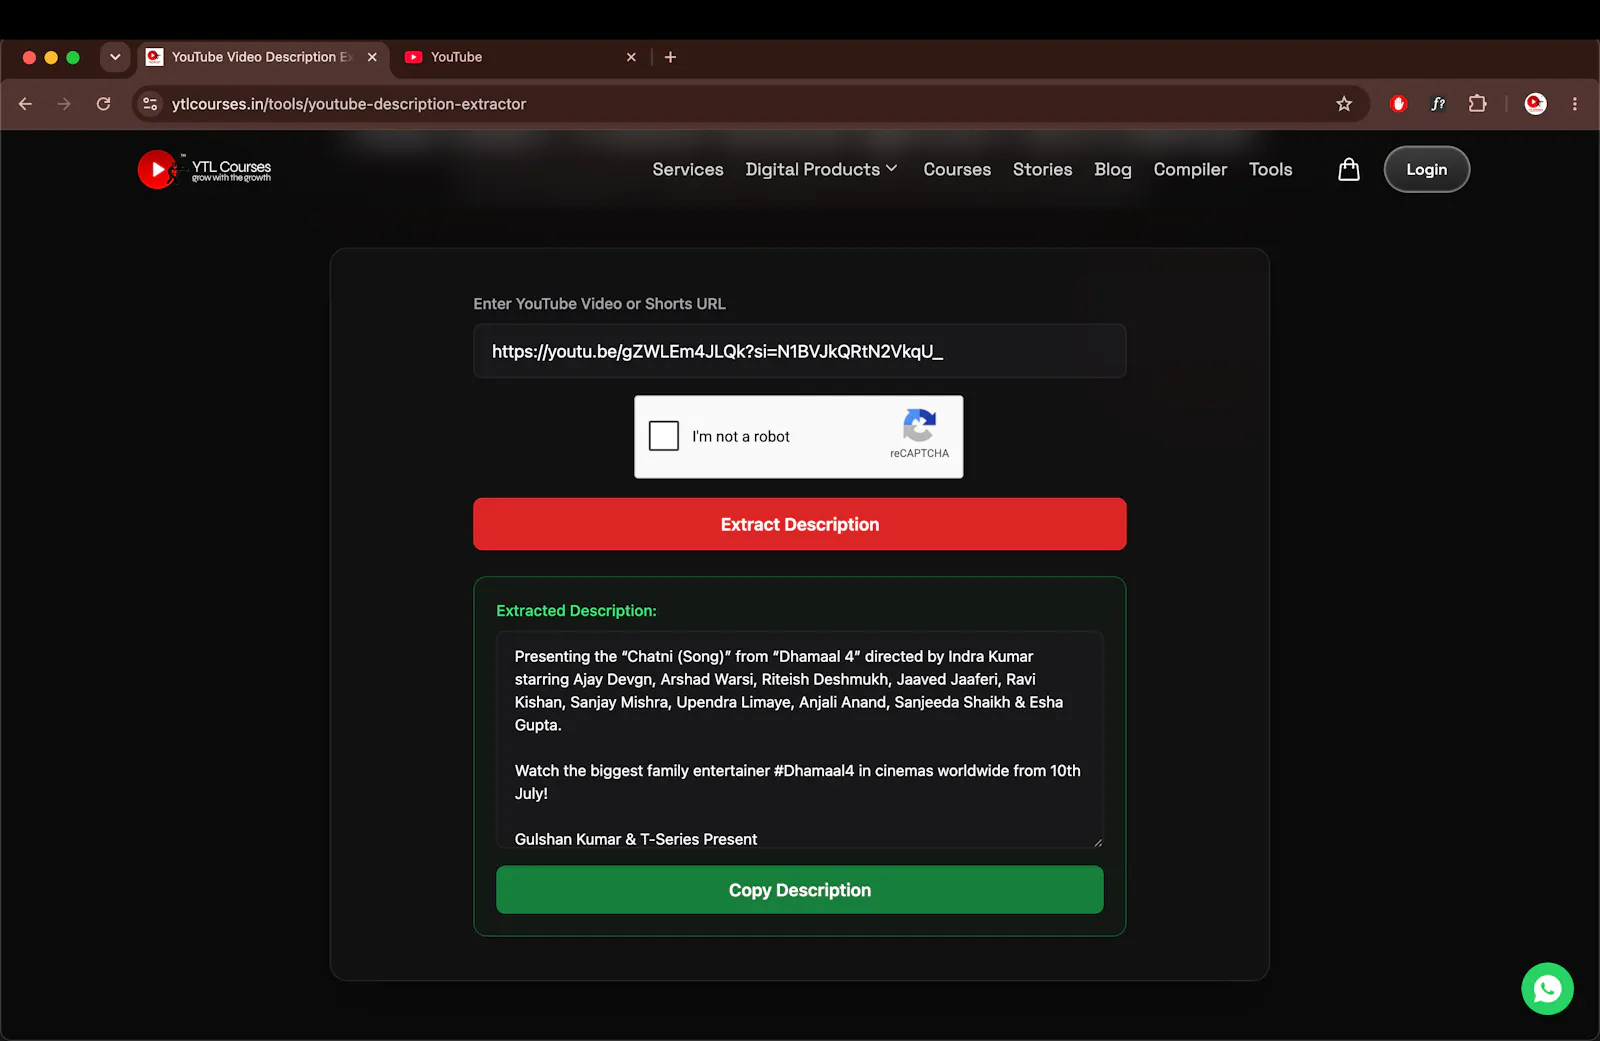Open the Tools menu item
1600x1041 pixels.
(x=1270, y=169)
